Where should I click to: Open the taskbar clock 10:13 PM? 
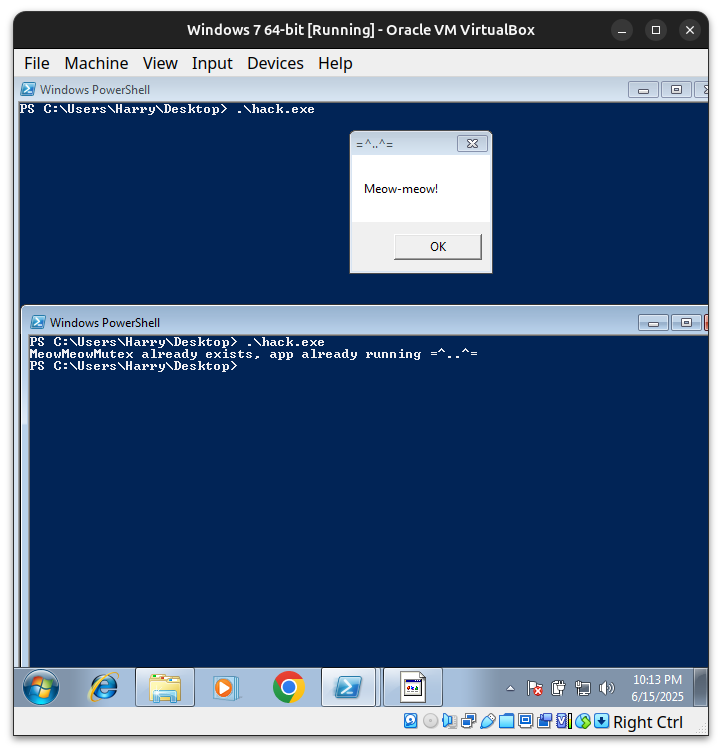coord(657,688)
